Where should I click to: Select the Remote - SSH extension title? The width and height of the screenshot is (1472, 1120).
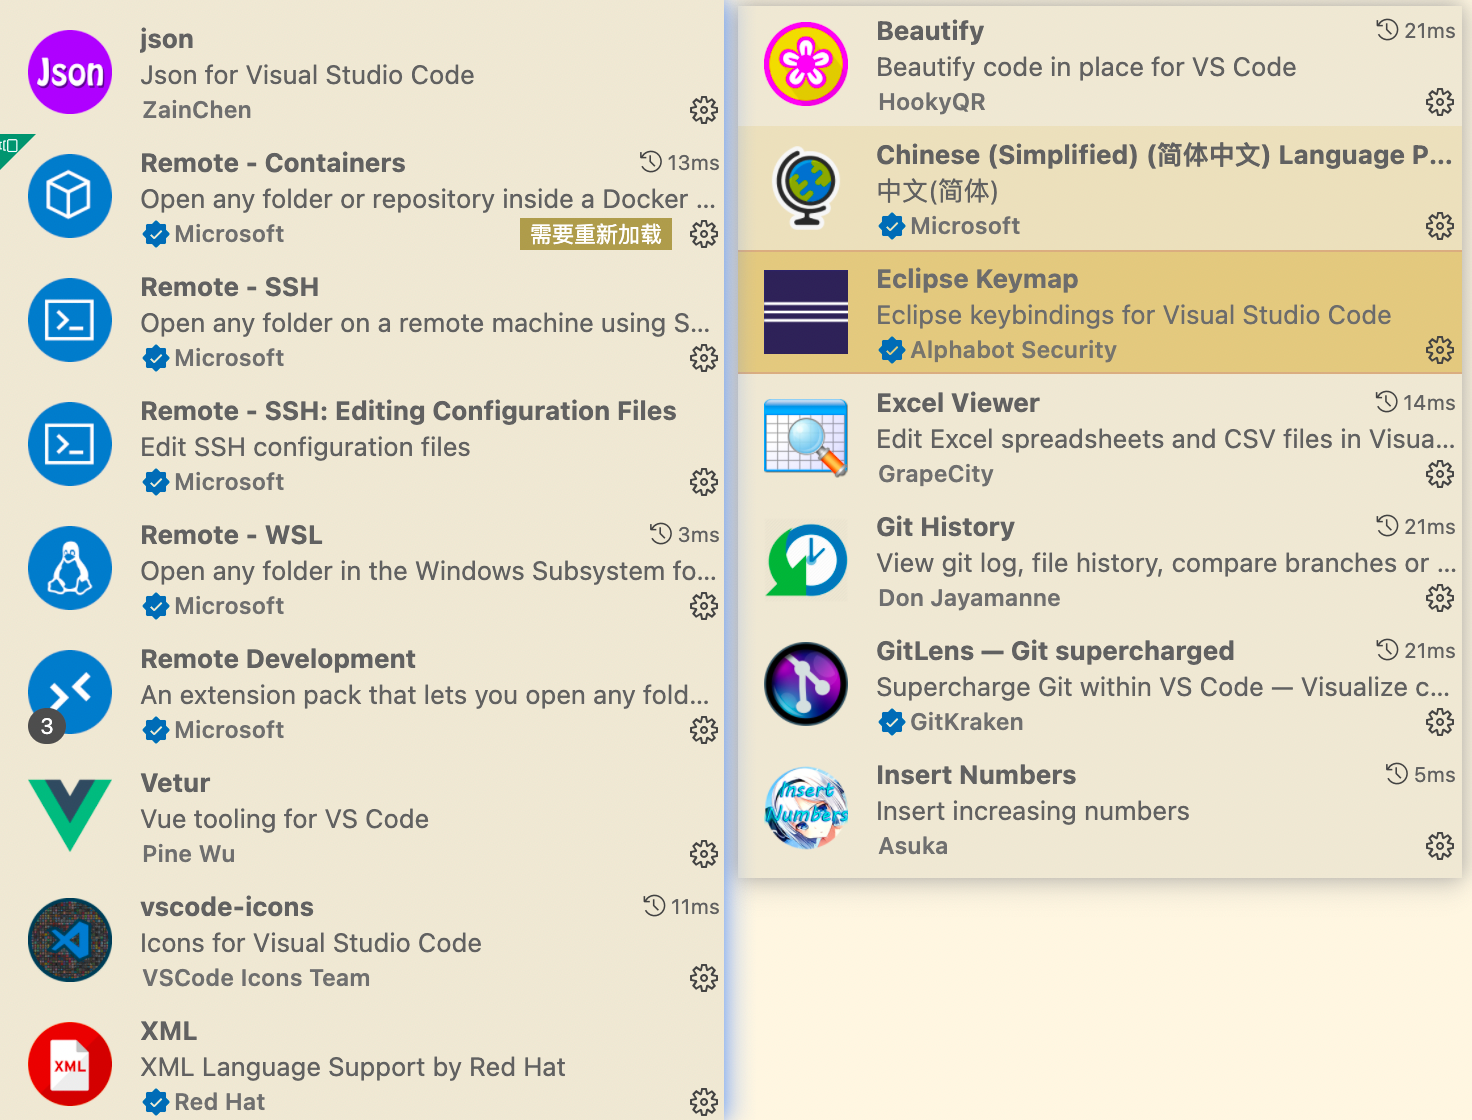(230, 287)
